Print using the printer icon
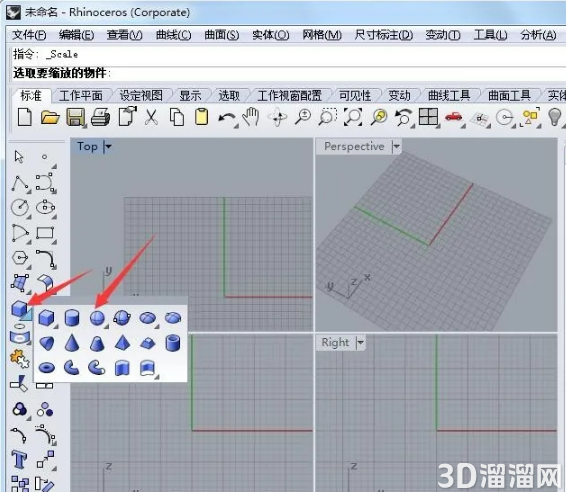 click(100, 117)
